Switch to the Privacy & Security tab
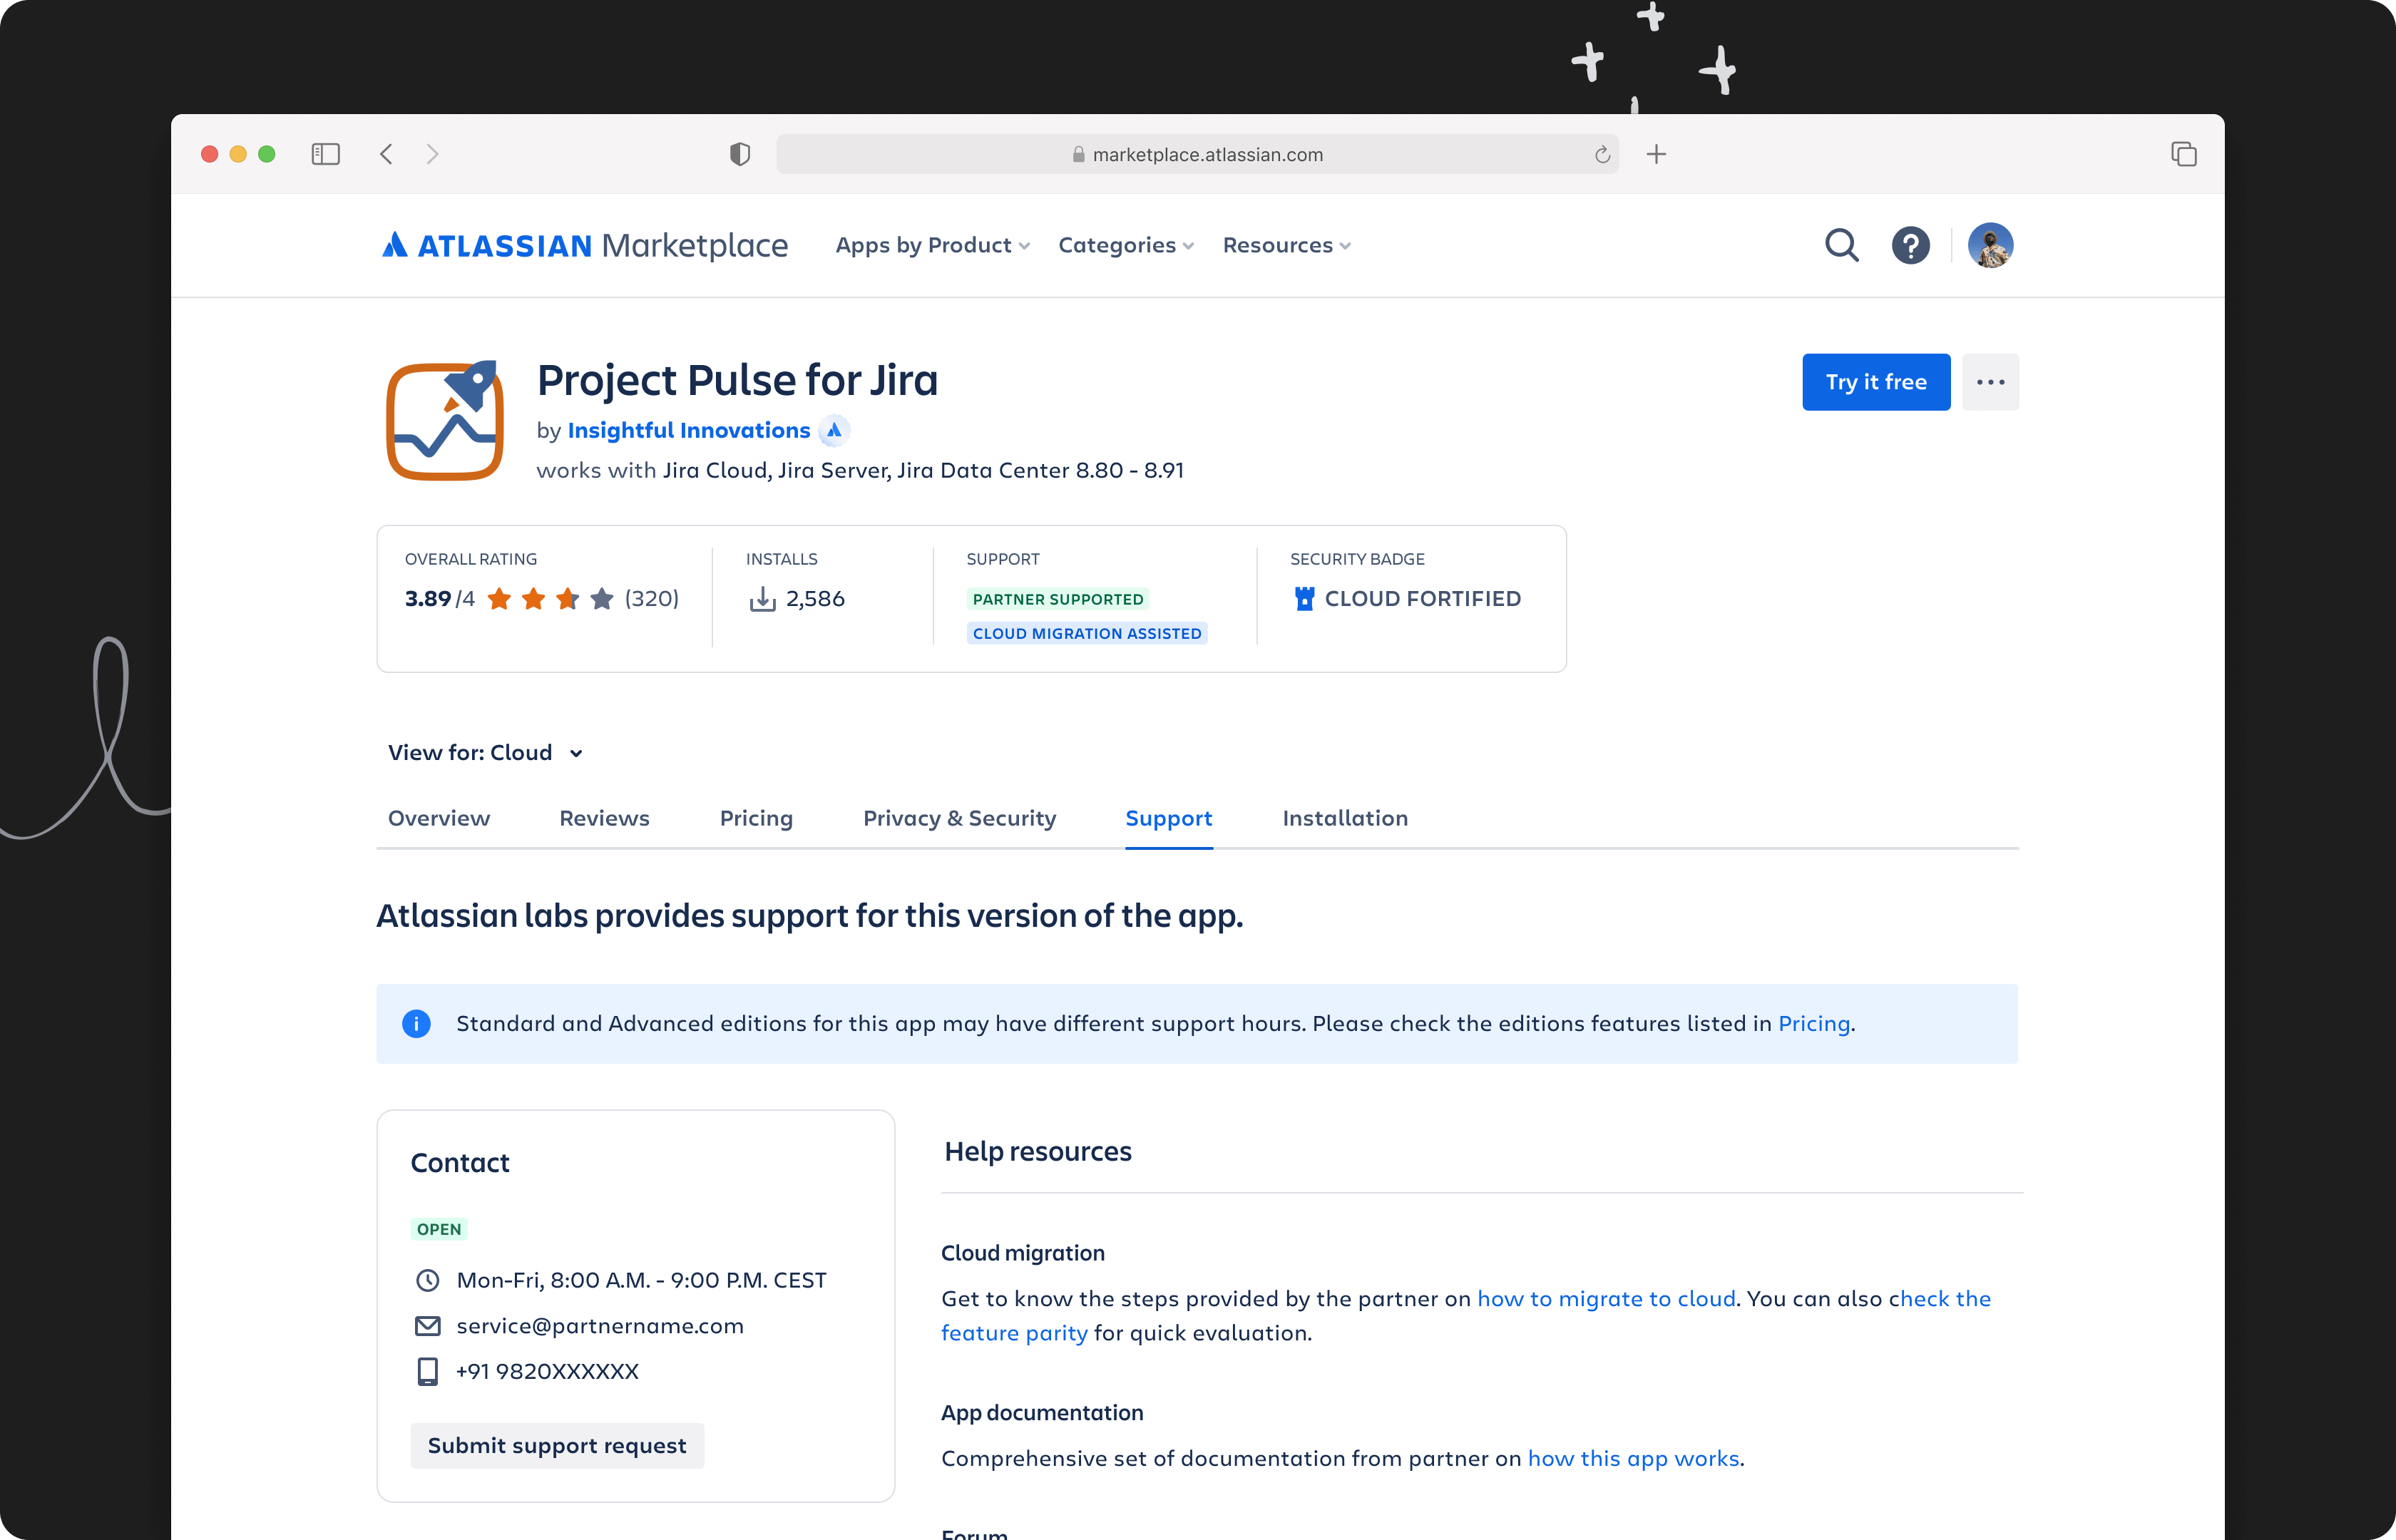 click(x=959, y=818)
